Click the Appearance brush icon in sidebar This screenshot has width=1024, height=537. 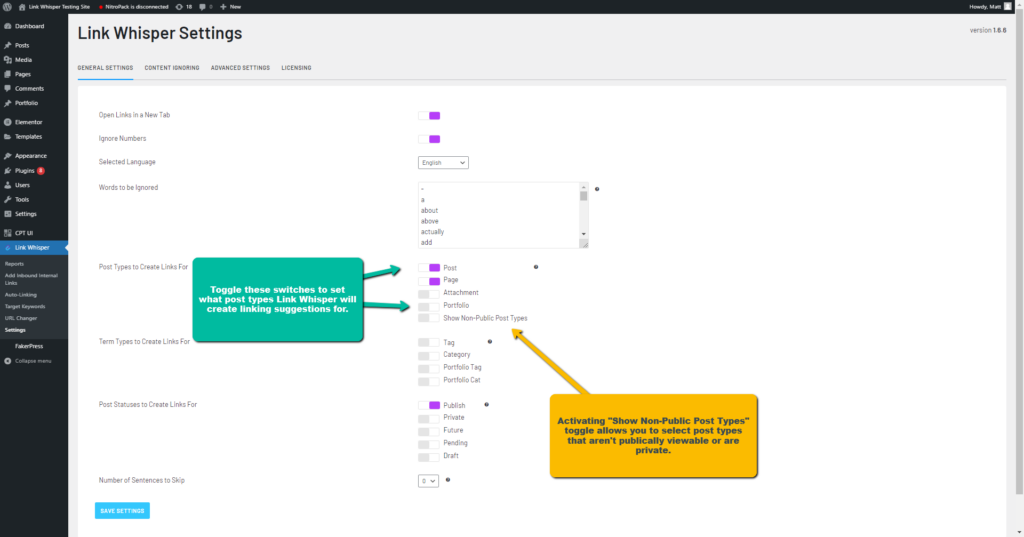8,155
